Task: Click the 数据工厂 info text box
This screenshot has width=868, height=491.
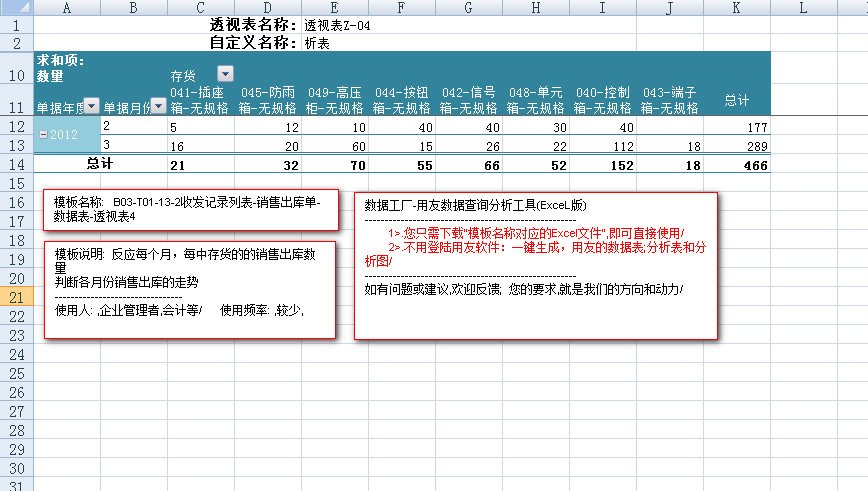Action: pos(536,265)
